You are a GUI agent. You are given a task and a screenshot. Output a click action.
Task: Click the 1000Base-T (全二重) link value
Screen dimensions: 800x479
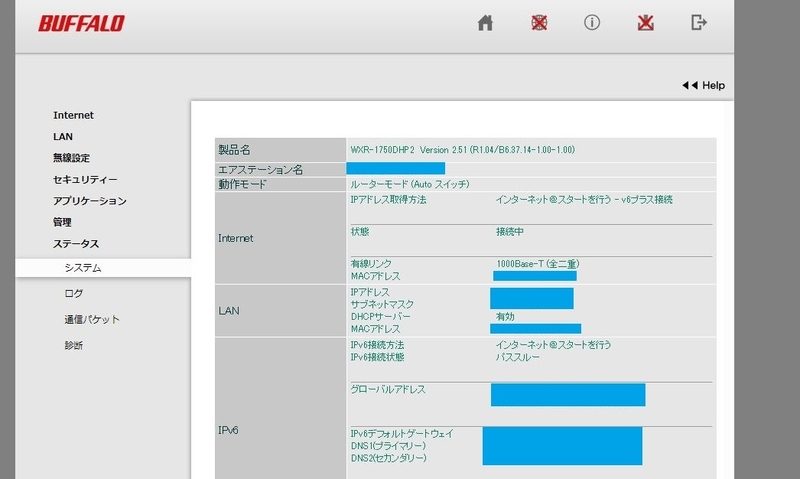point(538,264)
